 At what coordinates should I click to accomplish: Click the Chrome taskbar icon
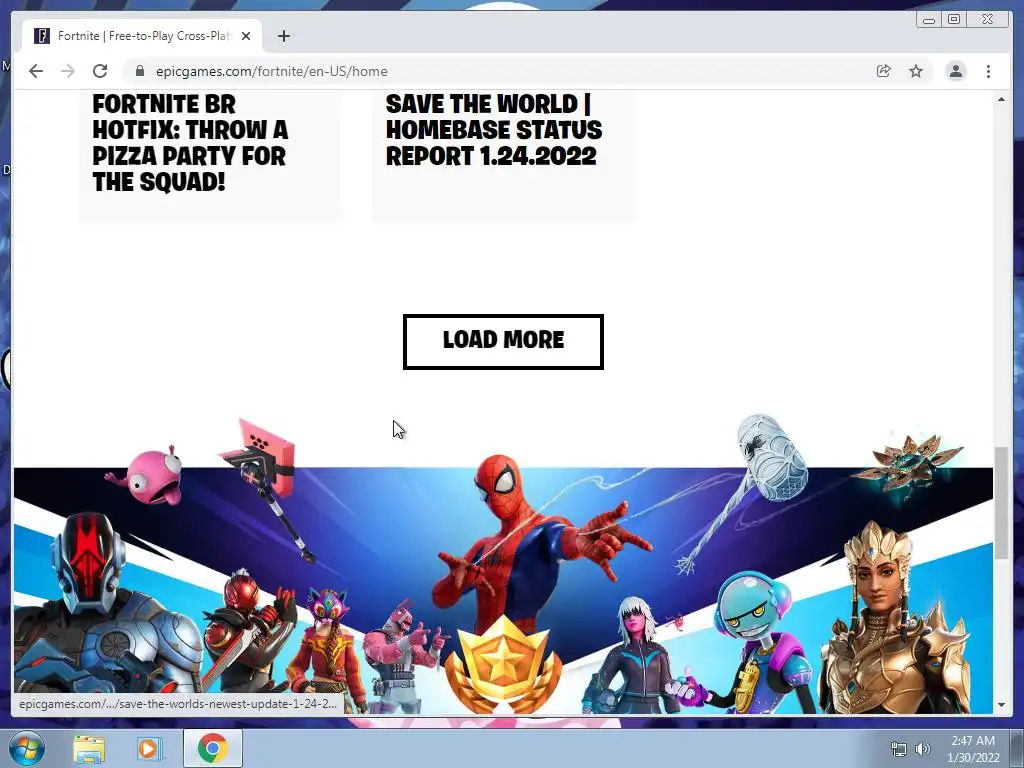pos(213,748)
